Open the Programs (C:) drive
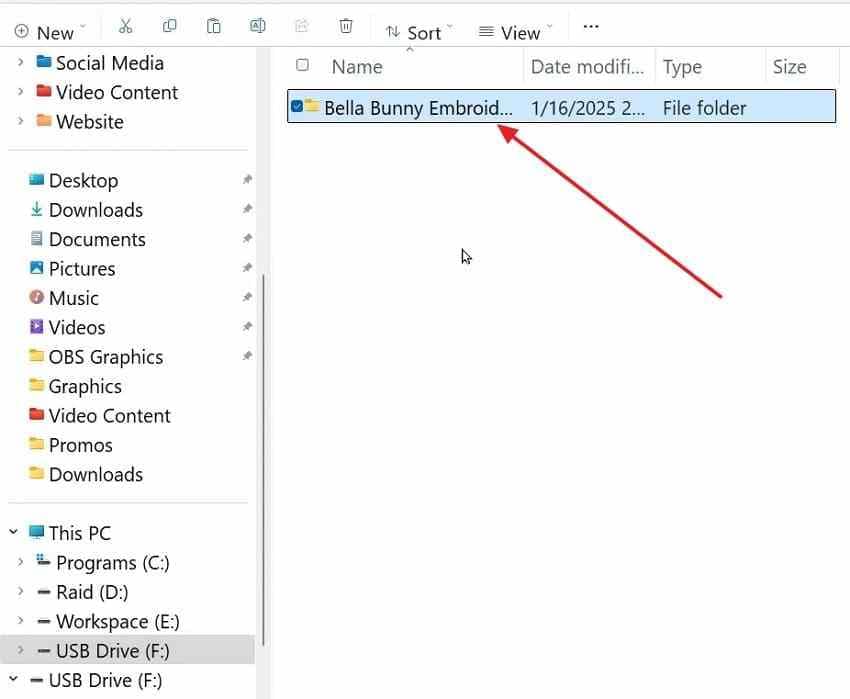This screenshot has width=850, height=699. tap(113, 563)
